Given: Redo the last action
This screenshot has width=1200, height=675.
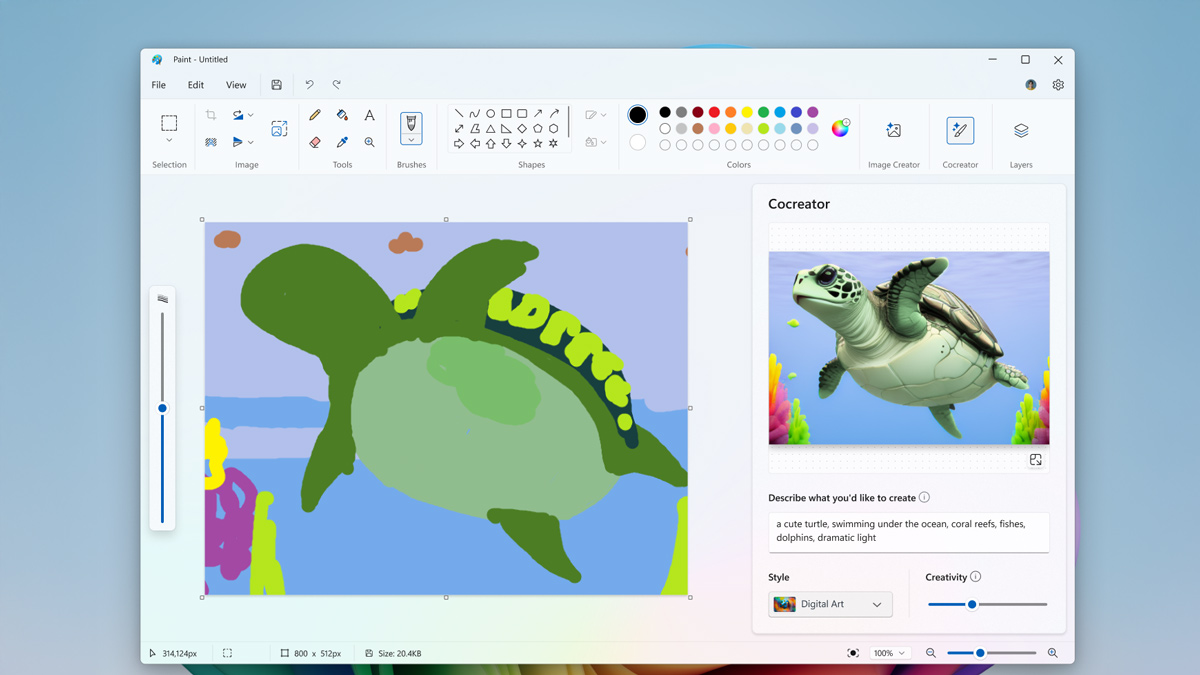Looking at the screenshot, I should (337, 85).
